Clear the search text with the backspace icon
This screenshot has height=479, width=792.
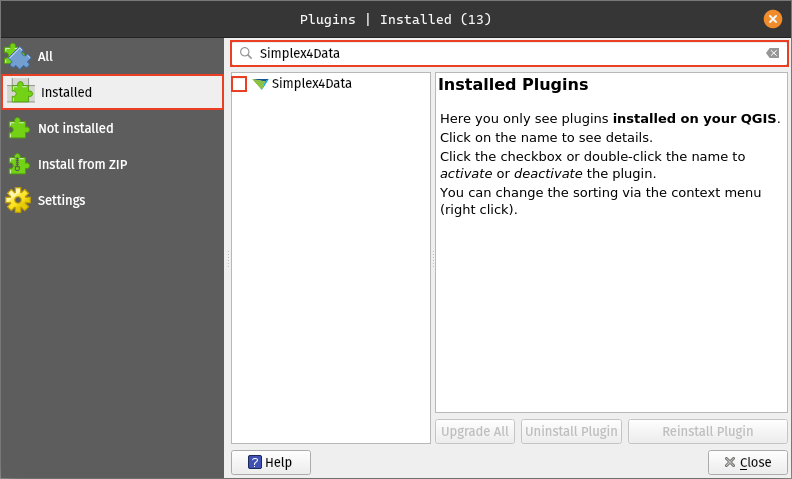point(772,53)
